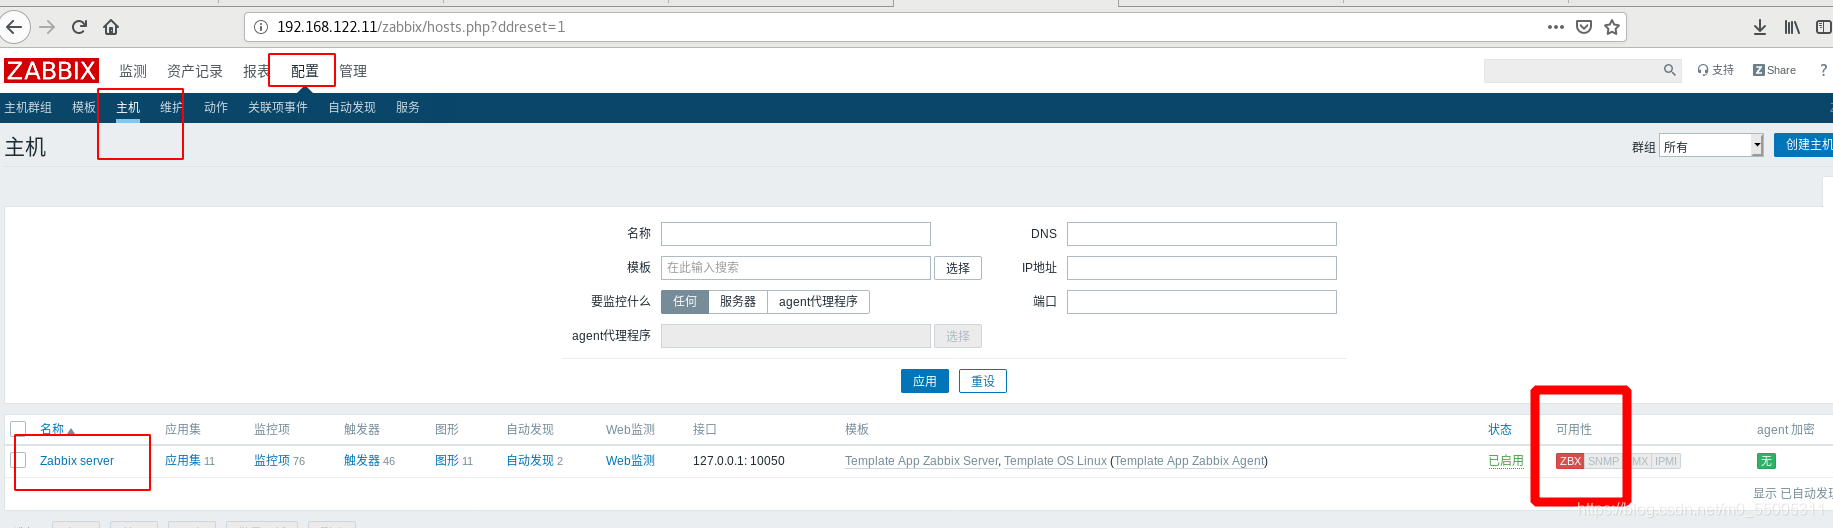
Task: Open the Reports menu
Action: [256, 71]
